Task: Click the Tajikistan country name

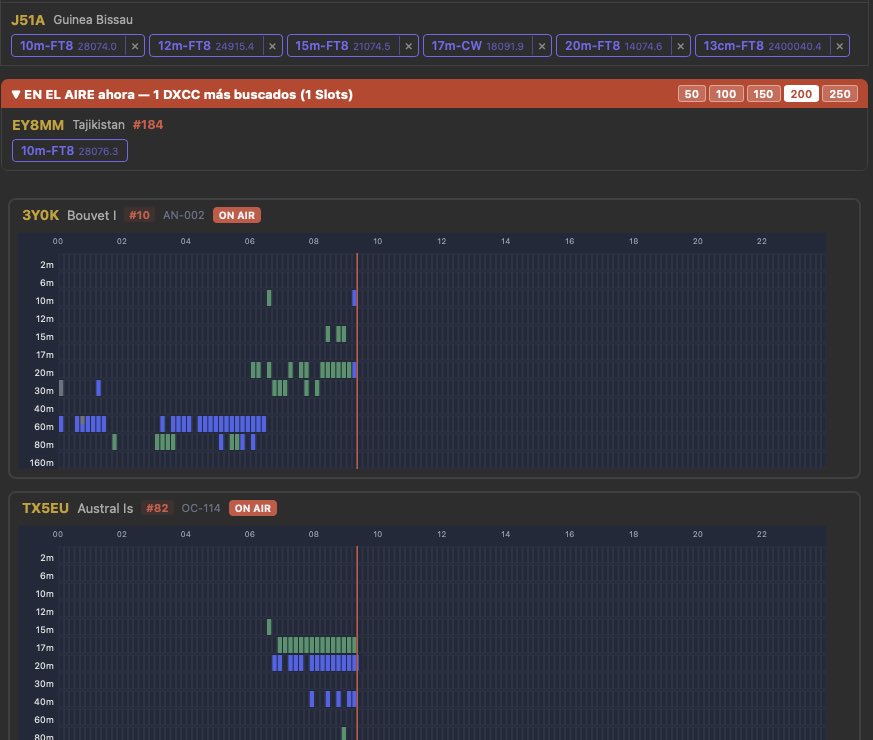Action: point(99,125)
